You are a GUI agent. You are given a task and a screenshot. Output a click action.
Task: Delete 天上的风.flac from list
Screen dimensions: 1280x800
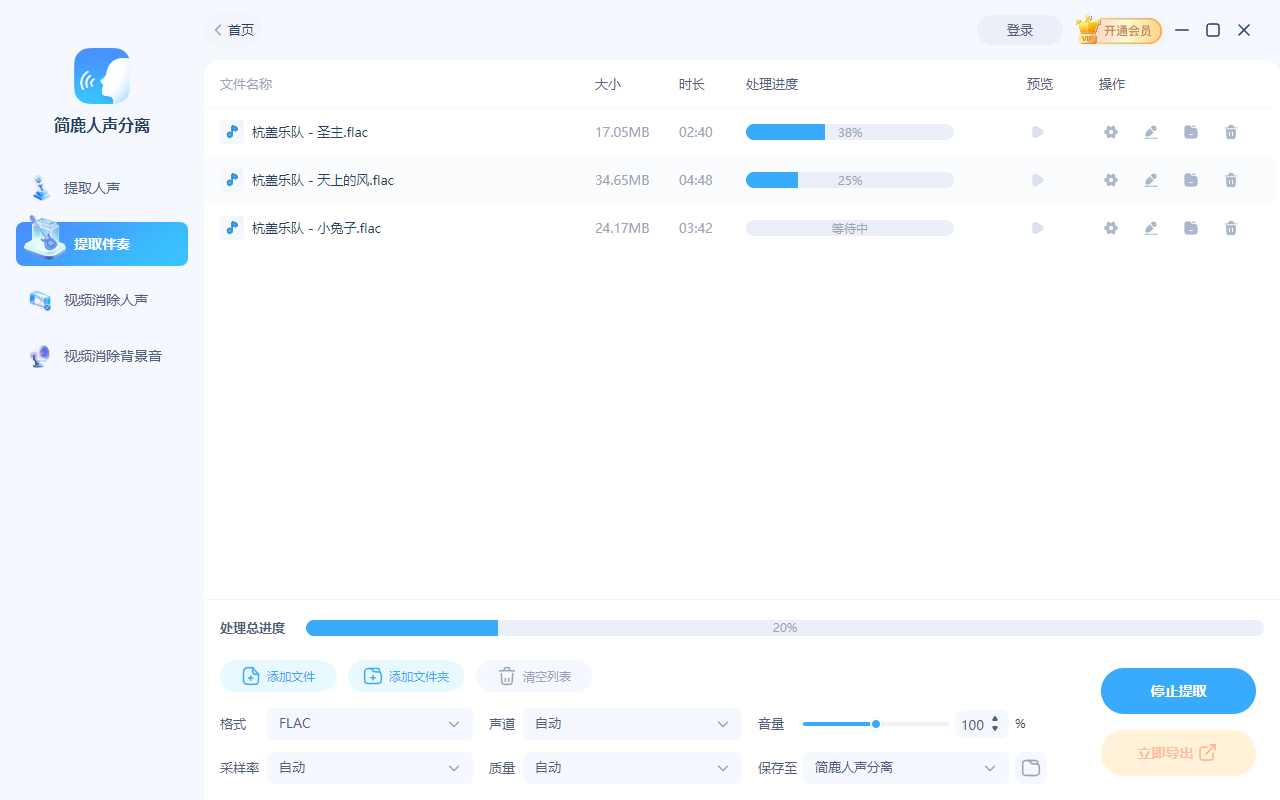pos(1231,180)
